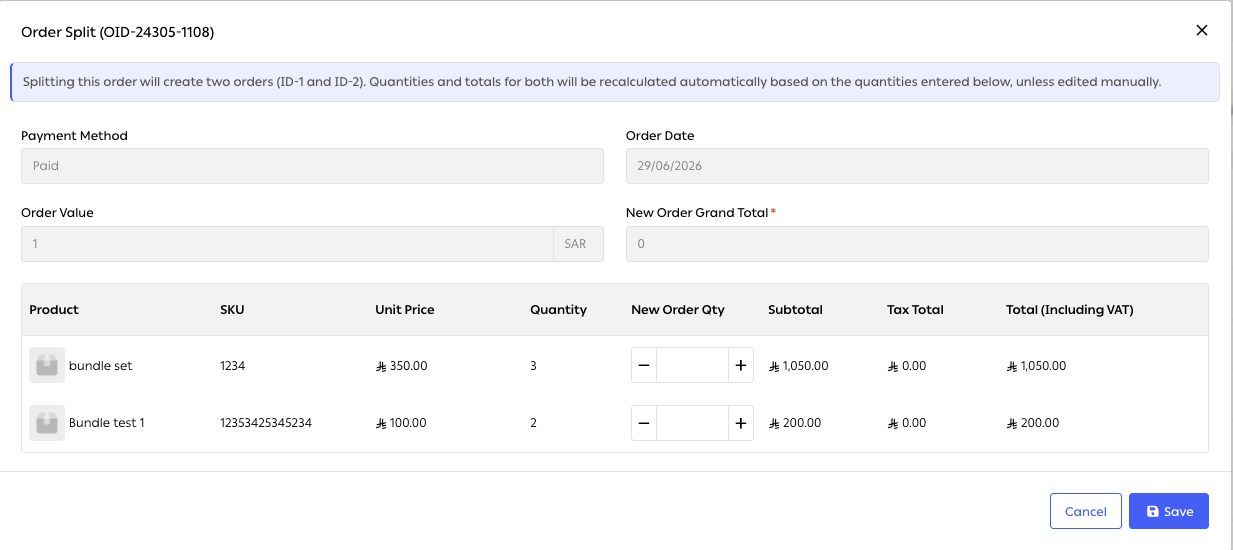Click tax total 0.00 in bundle set row

click(907, 366)
